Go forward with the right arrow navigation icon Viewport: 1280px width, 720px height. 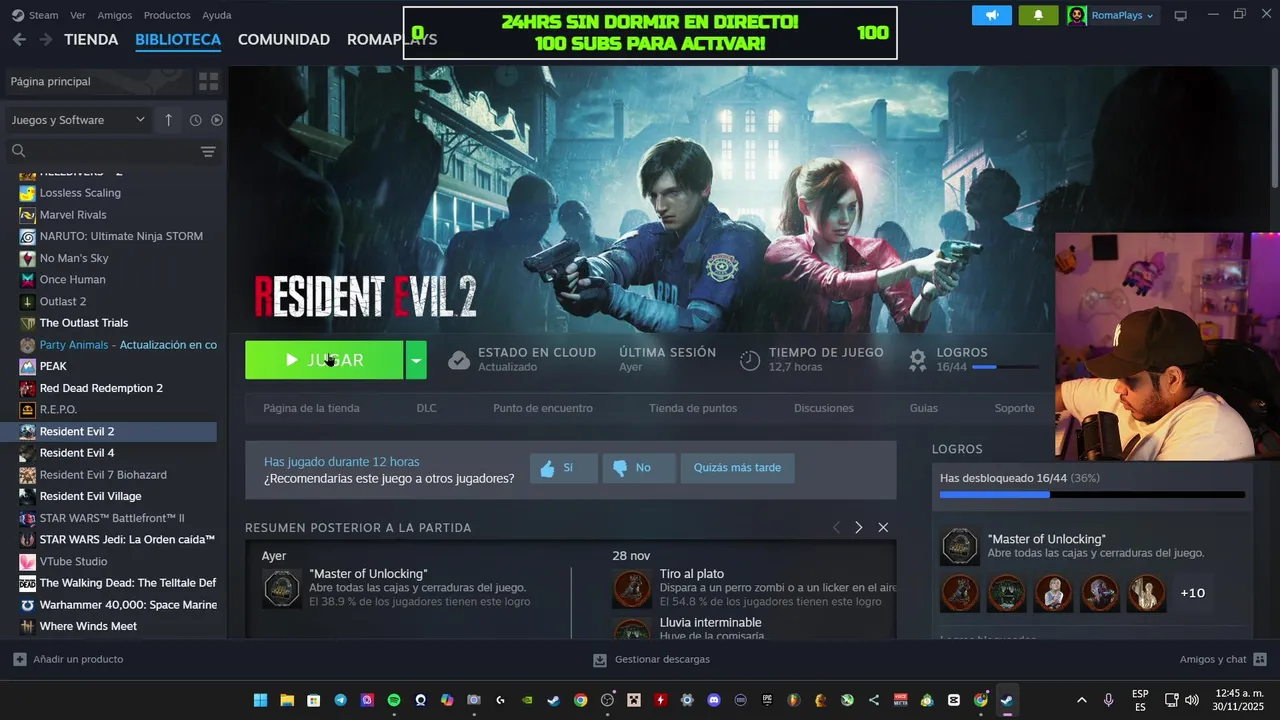click(45, 39)
